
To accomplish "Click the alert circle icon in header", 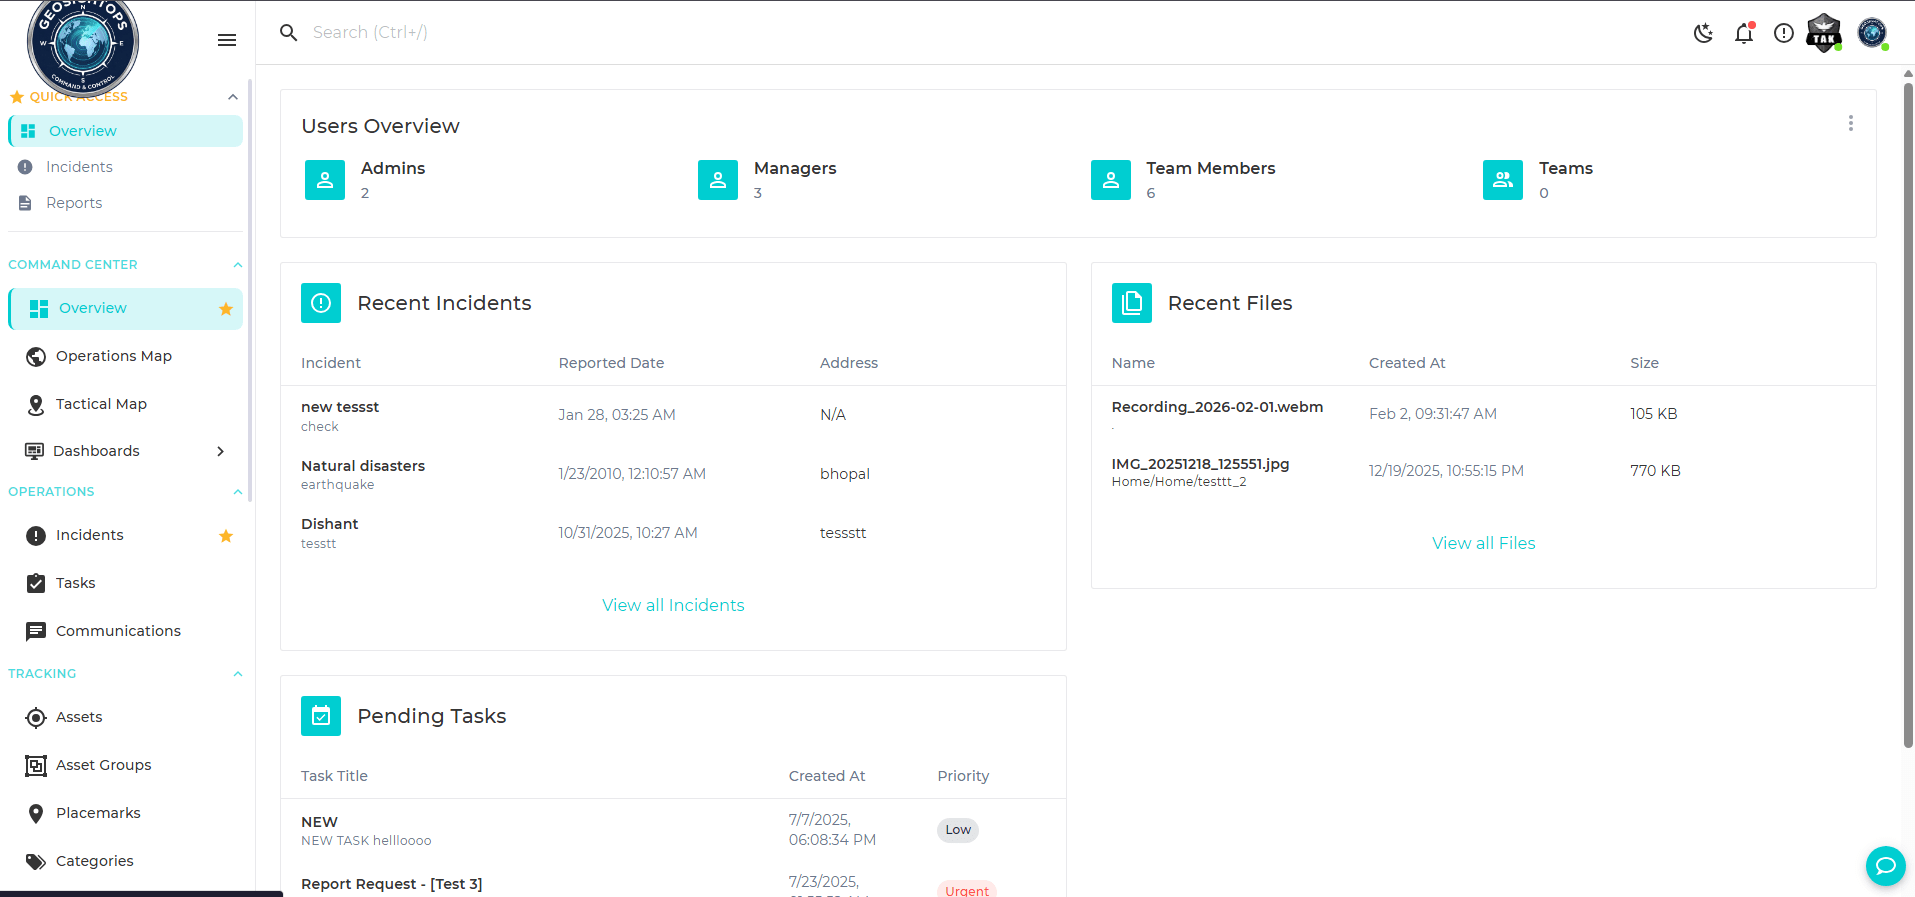I will click(1783, 33).
